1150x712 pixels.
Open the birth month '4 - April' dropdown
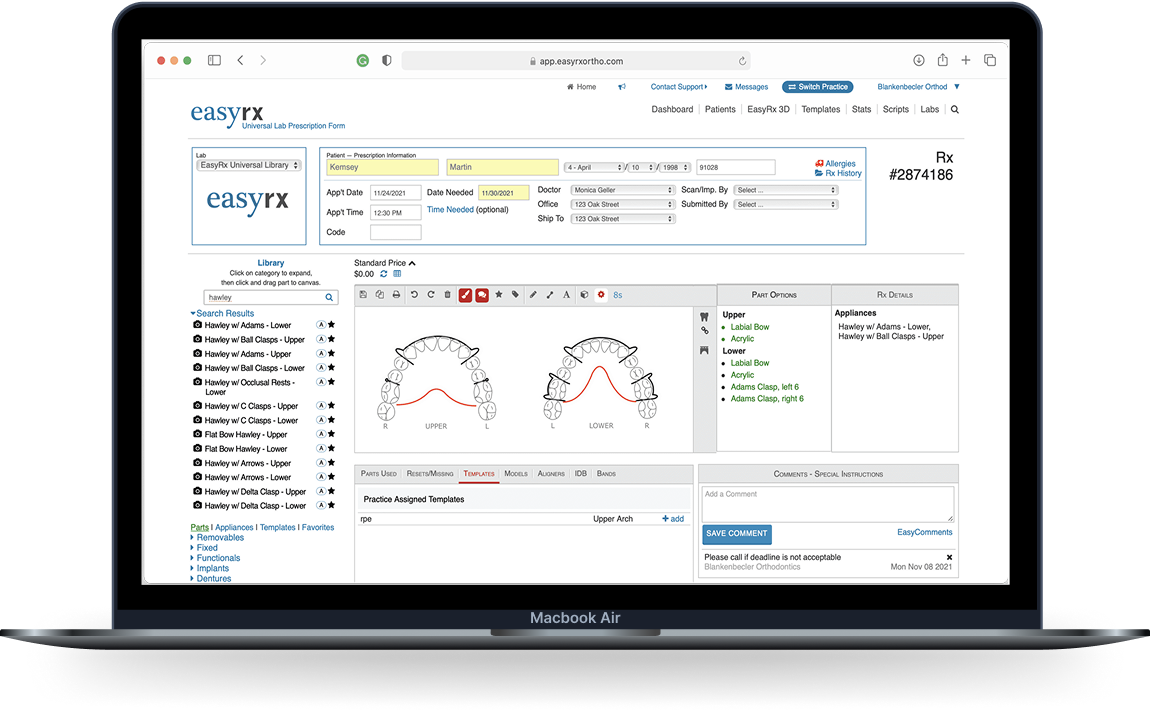(x=594, y=167)
